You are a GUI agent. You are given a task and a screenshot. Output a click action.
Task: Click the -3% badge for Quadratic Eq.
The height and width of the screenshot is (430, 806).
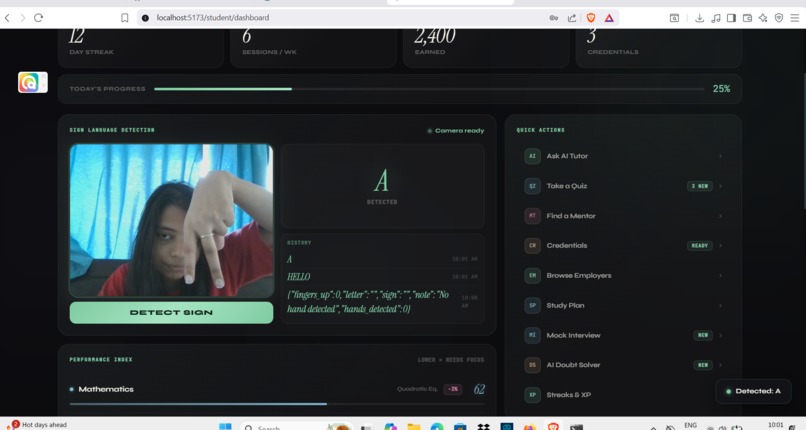[x=453, y=389]
